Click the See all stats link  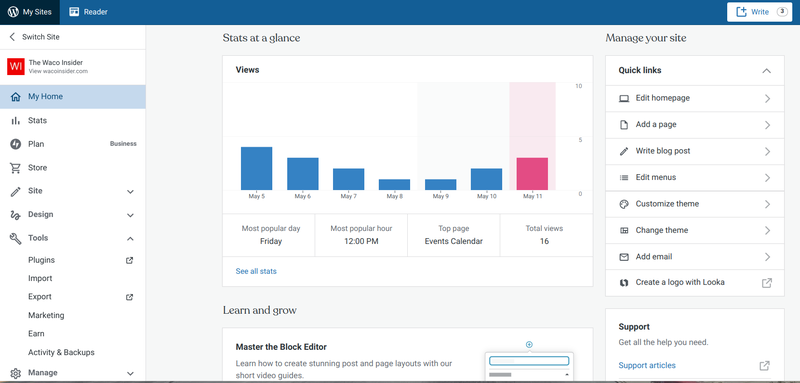point(256,271)
